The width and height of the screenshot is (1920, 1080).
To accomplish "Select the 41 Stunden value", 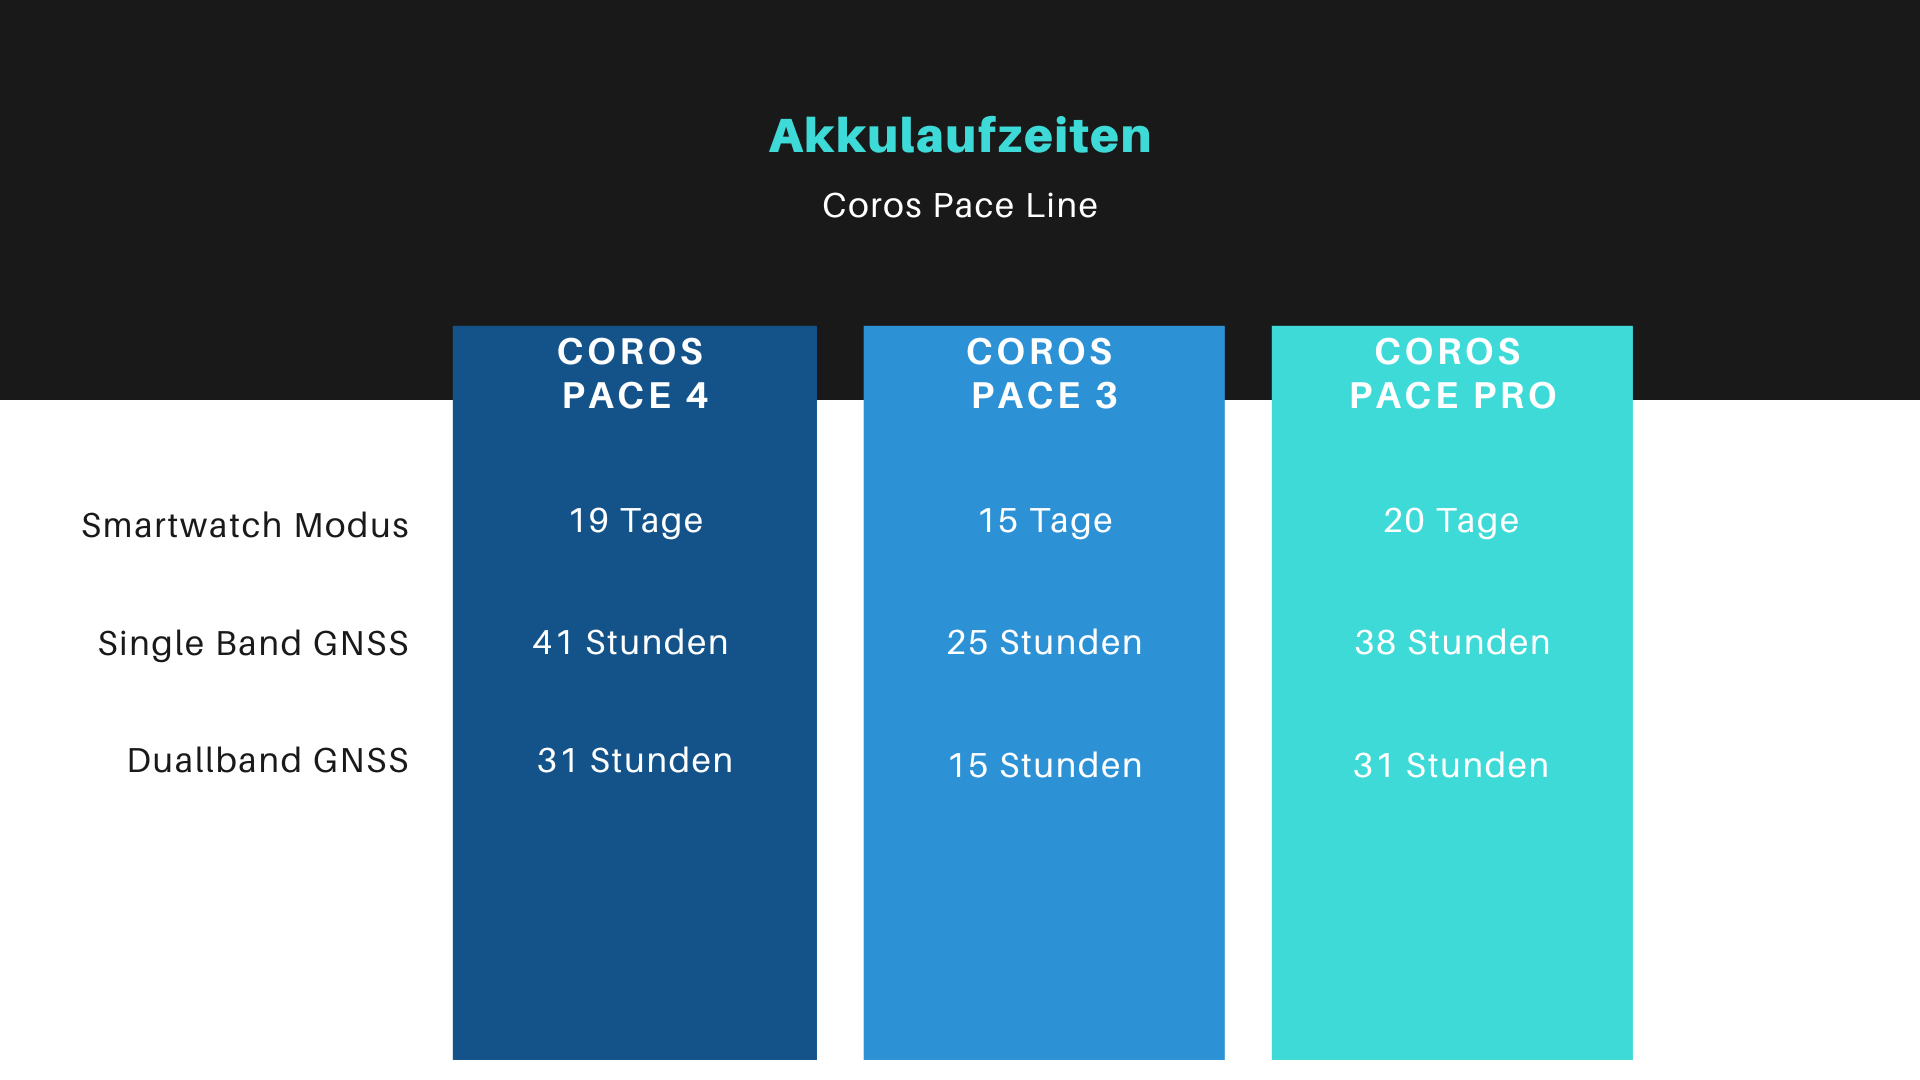I will (630, 643).
